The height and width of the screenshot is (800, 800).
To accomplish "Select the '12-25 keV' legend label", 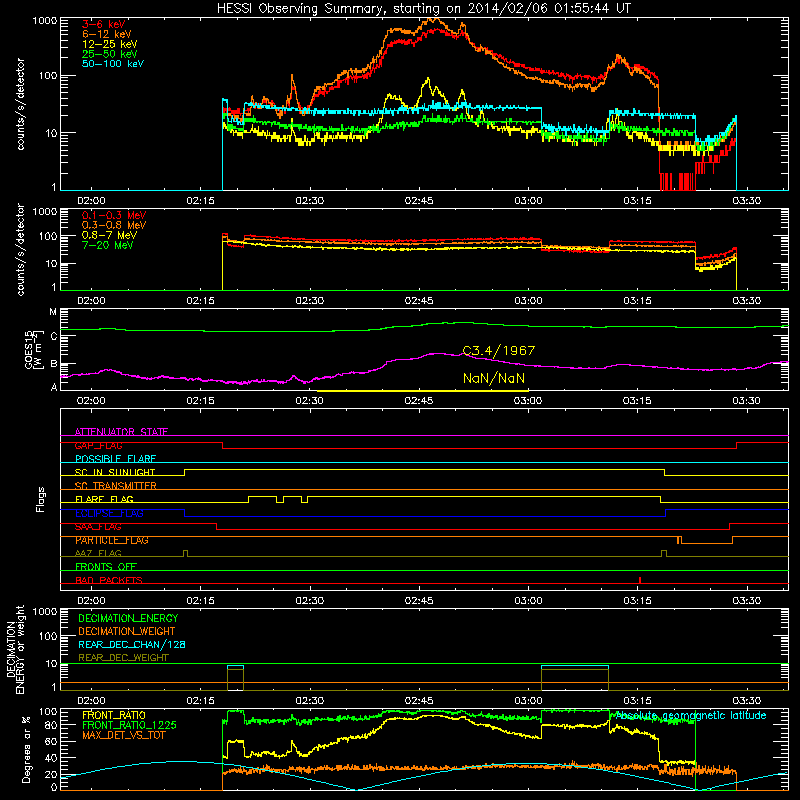I will tap(110, 44).
